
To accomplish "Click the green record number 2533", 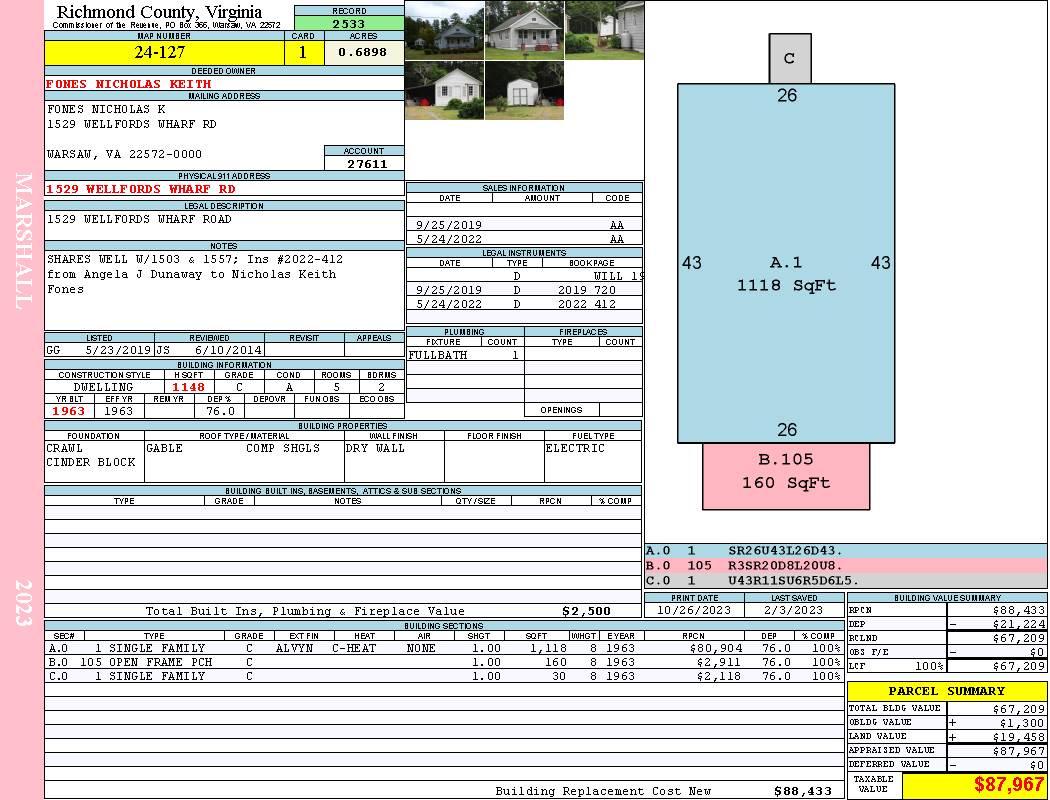I will point(349,23).
